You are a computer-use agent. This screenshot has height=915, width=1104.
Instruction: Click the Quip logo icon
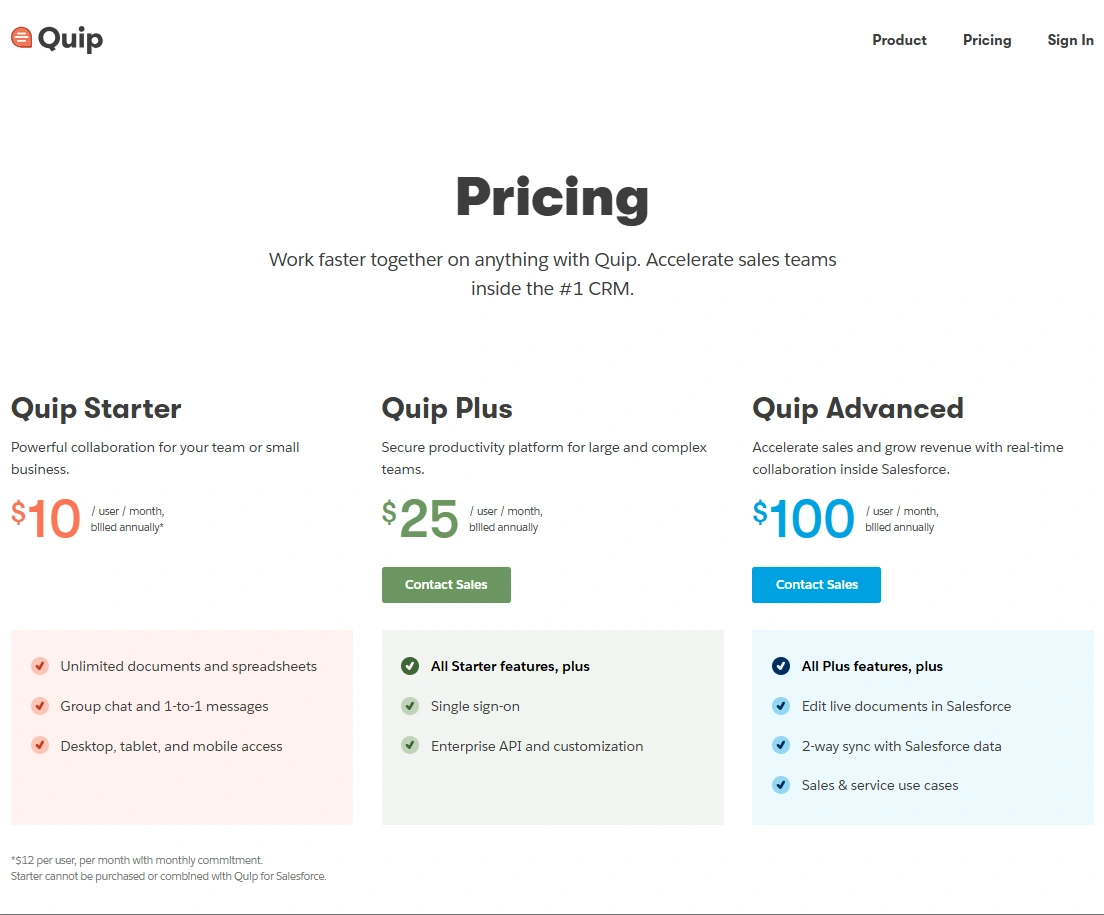[x=22, y=38]
